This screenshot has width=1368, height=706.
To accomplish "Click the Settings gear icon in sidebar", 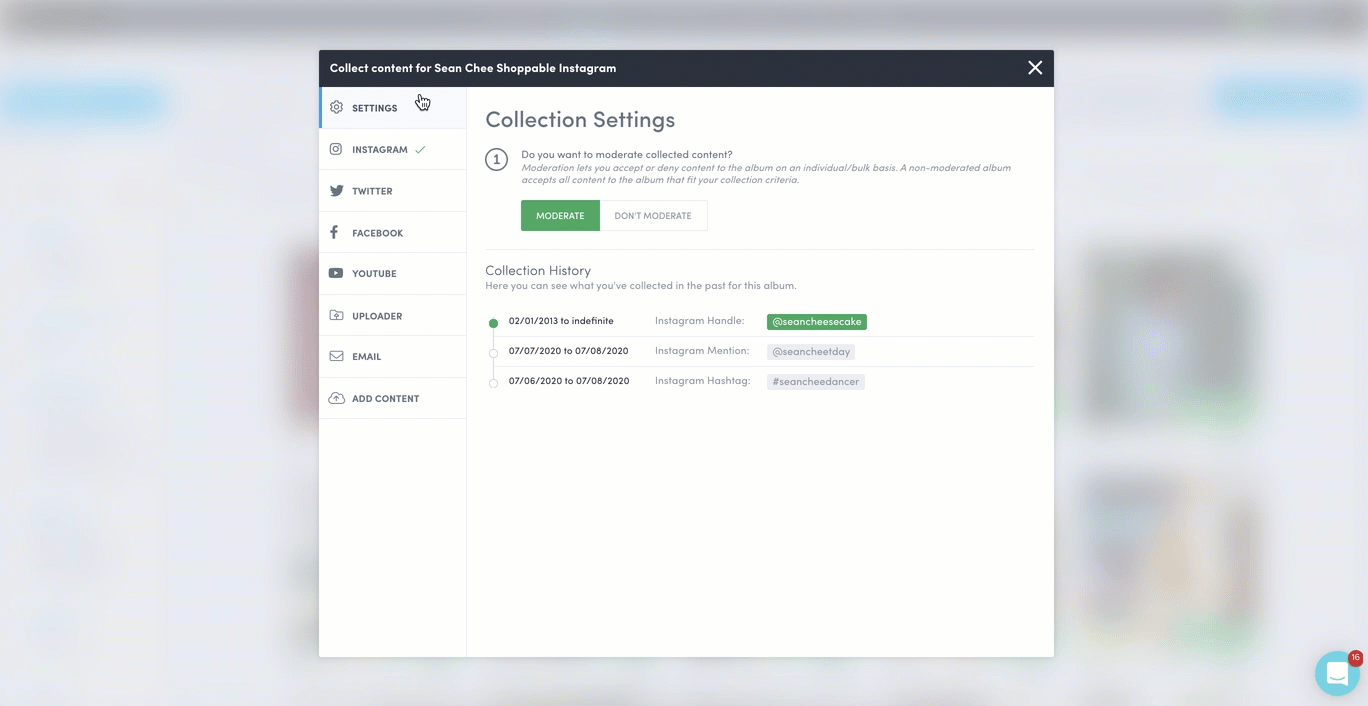I will (x=337, y=108).
